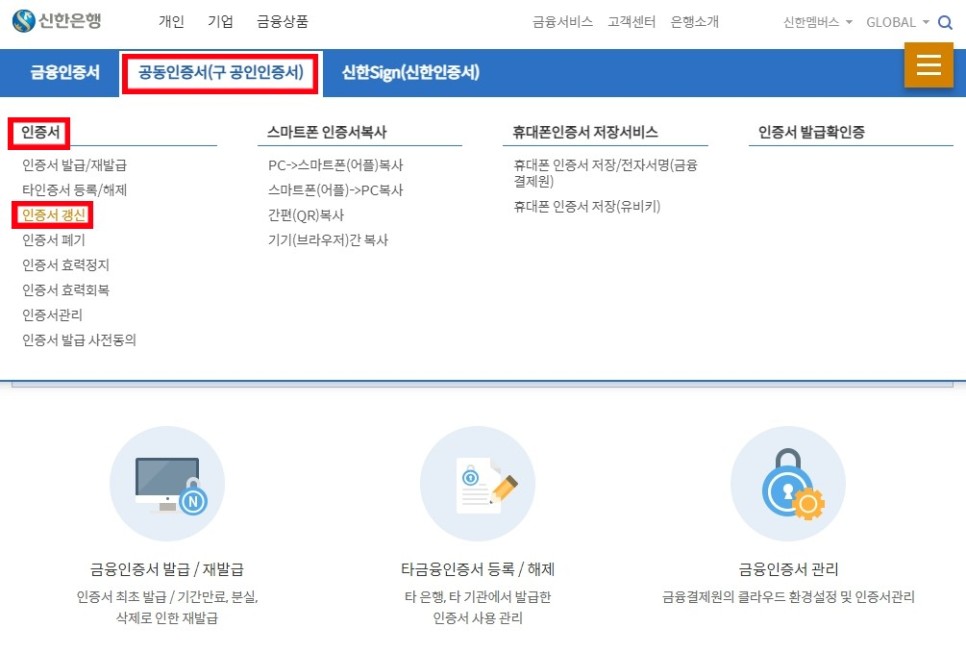Open 인증서관리 link
The height and width of the screenshot is (653, 966).
coord(52,315)
